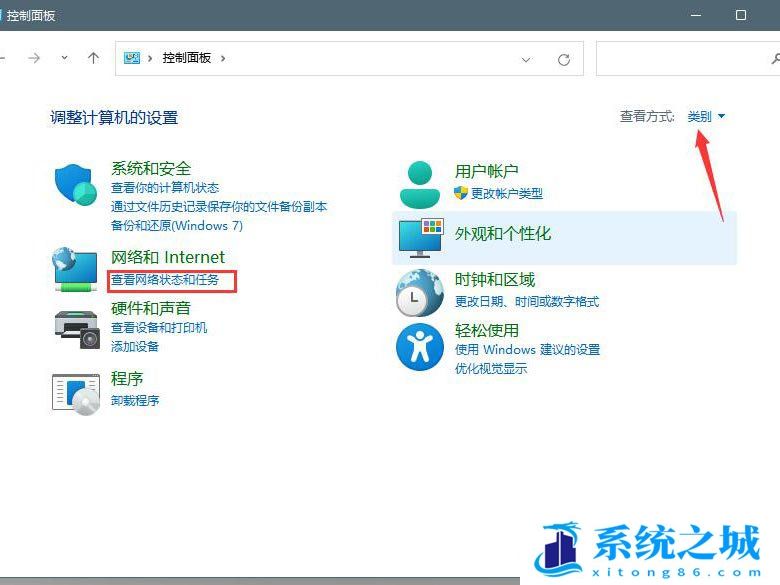Open 查看网络状态和任务 link
Image resolution: width=780 pixels, height=585 pixels.
point(165,280)
